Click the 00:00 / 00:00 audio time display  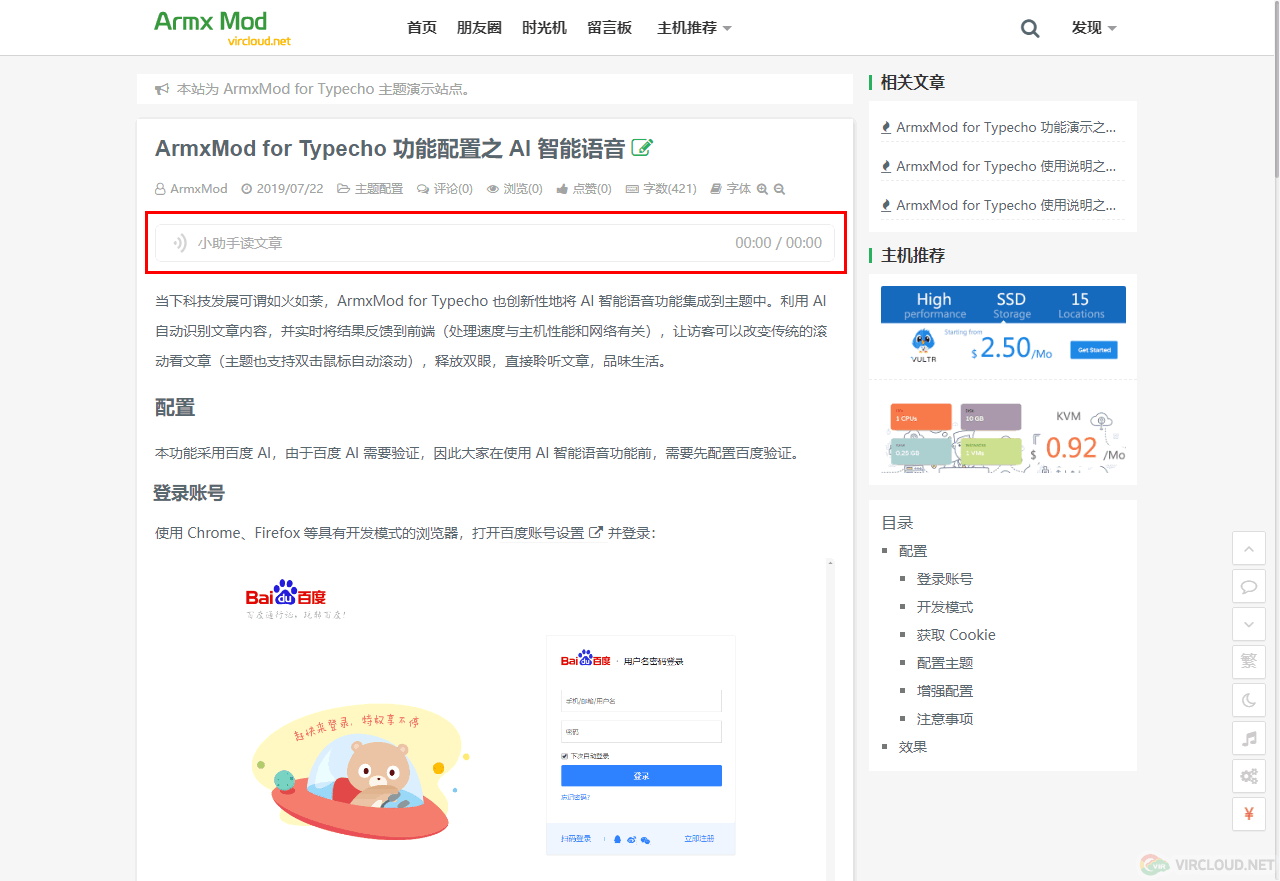click(x=779, y=243)
